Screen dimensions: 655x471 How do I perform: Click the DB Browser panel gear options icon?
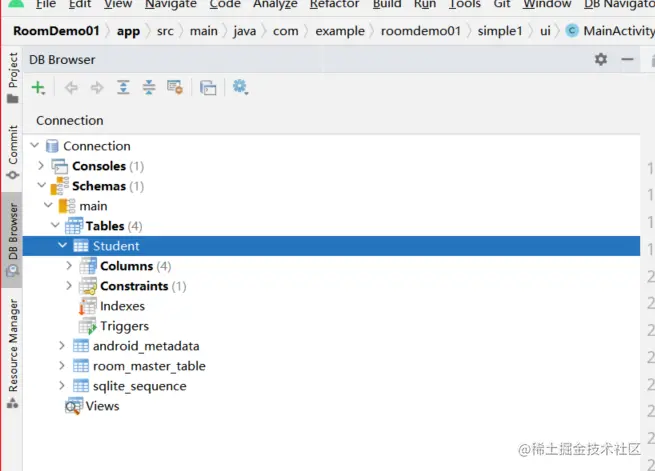tap(601, 59)
